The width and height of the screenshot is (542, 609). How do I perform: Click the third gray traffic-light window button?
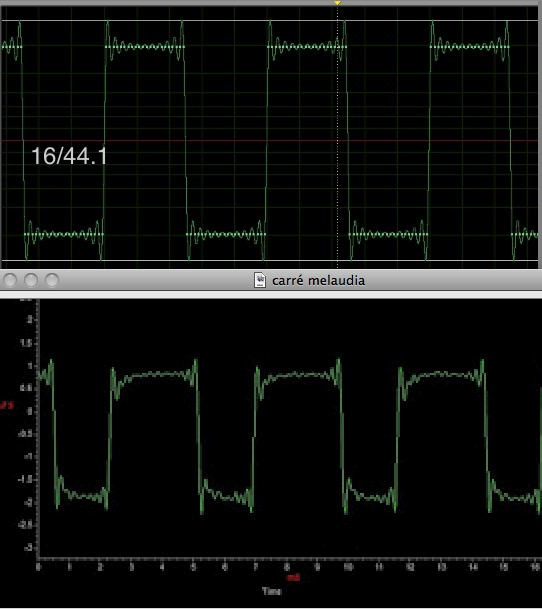coord(52,280)
